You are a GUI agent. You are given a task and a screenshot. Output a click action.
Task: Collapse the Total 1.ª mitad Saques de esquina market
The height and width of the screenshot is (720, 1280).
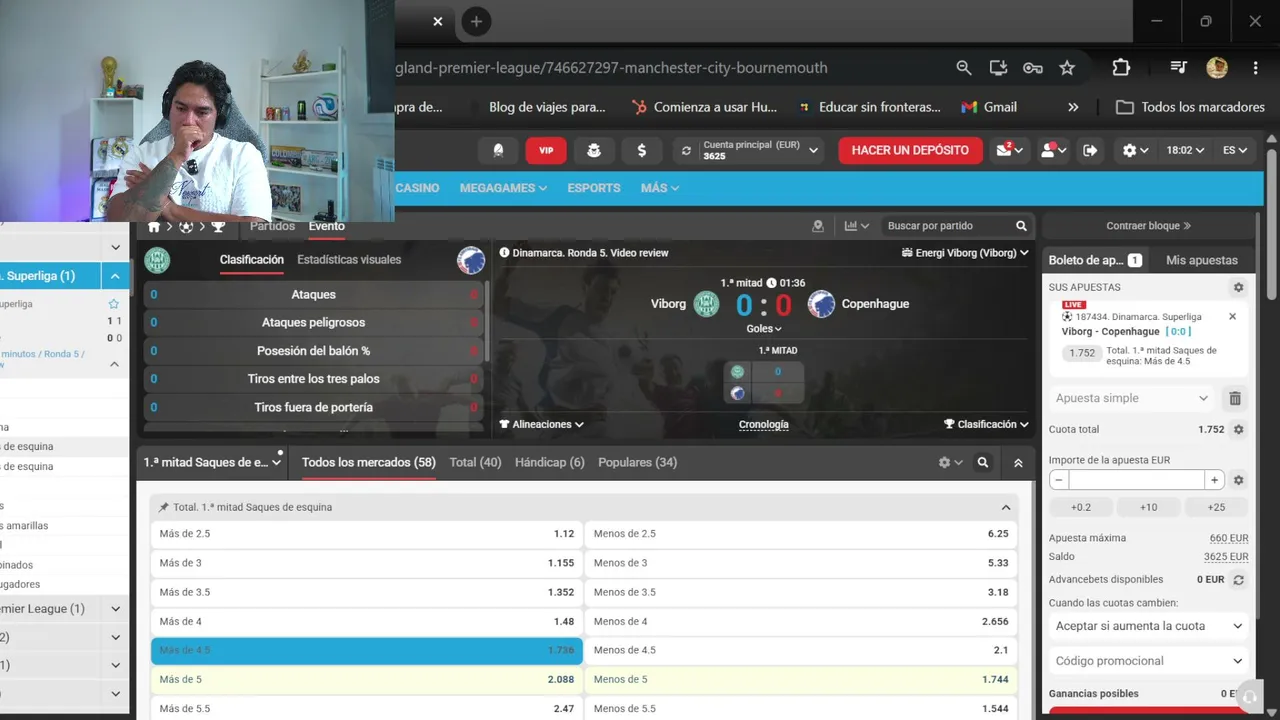point(1006,507)
